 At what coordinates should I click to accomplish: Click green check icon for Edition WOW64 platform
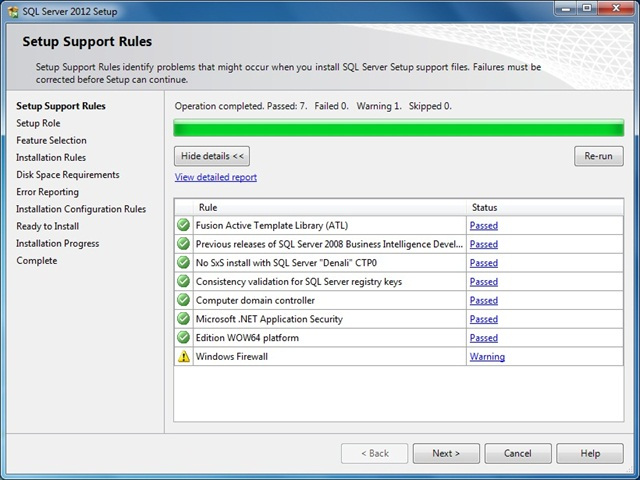point(184,338)
